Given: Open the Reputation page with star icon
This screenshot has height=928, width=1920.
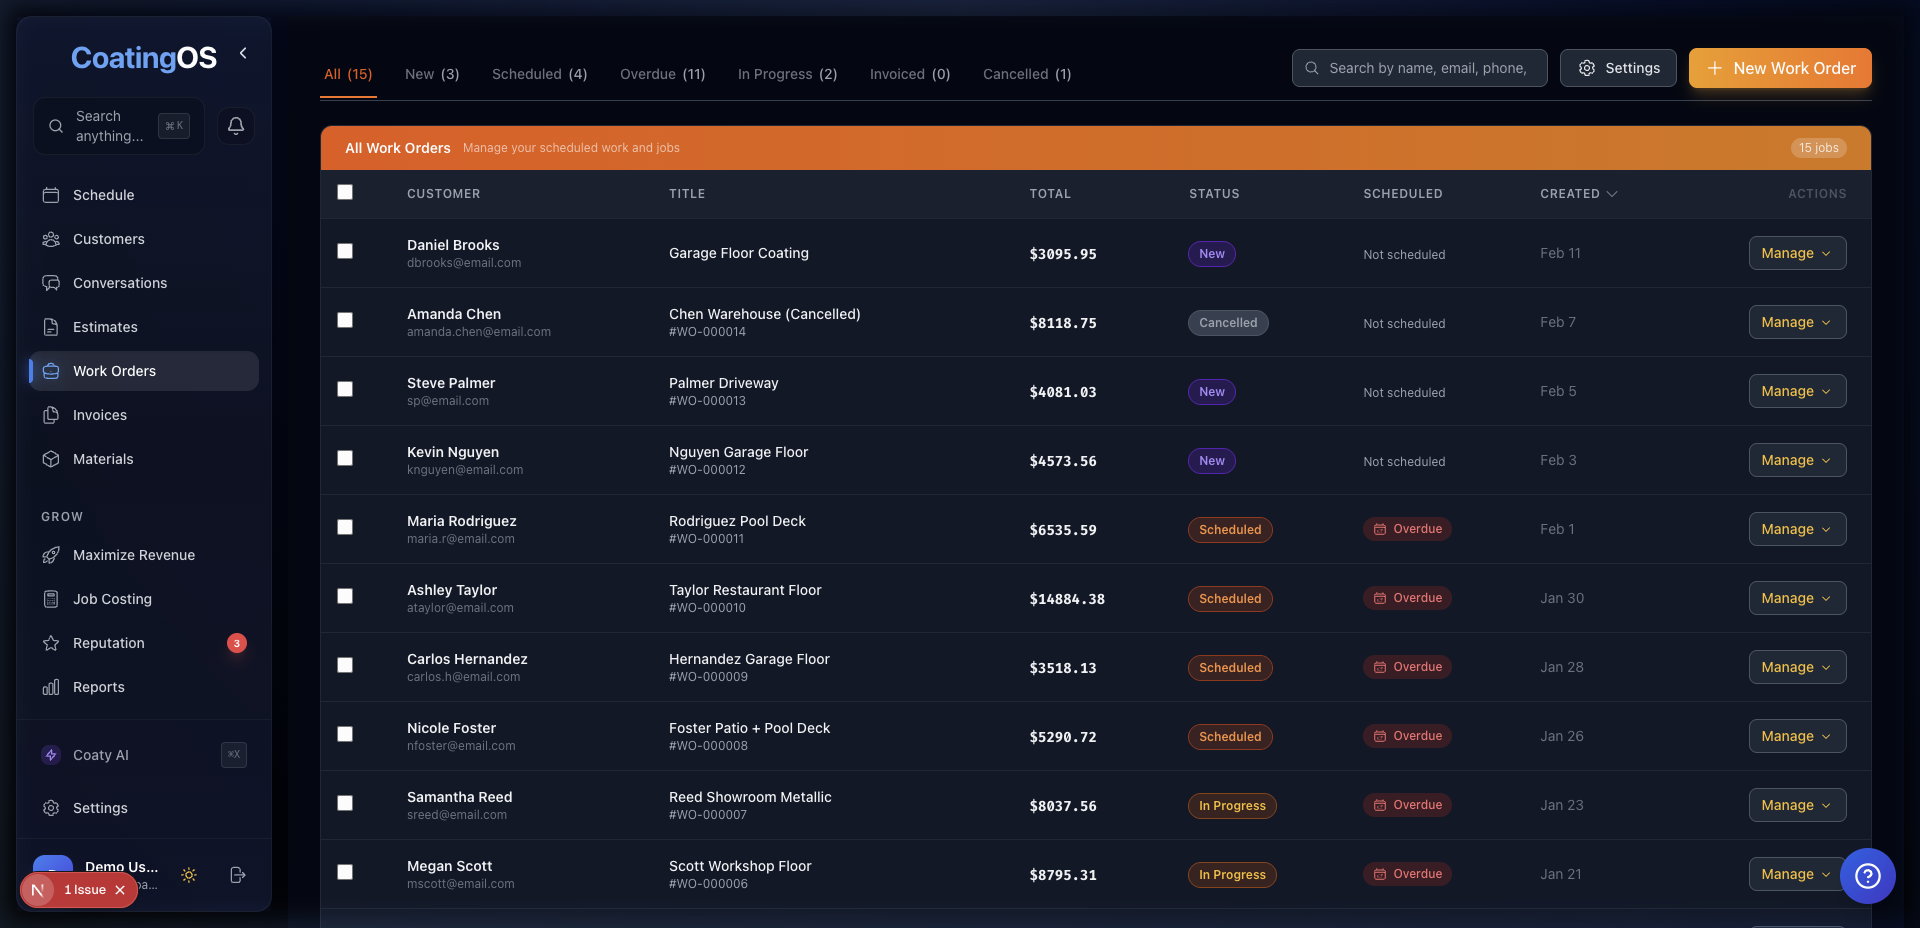Looking at the screenshot, I should 108,643.
